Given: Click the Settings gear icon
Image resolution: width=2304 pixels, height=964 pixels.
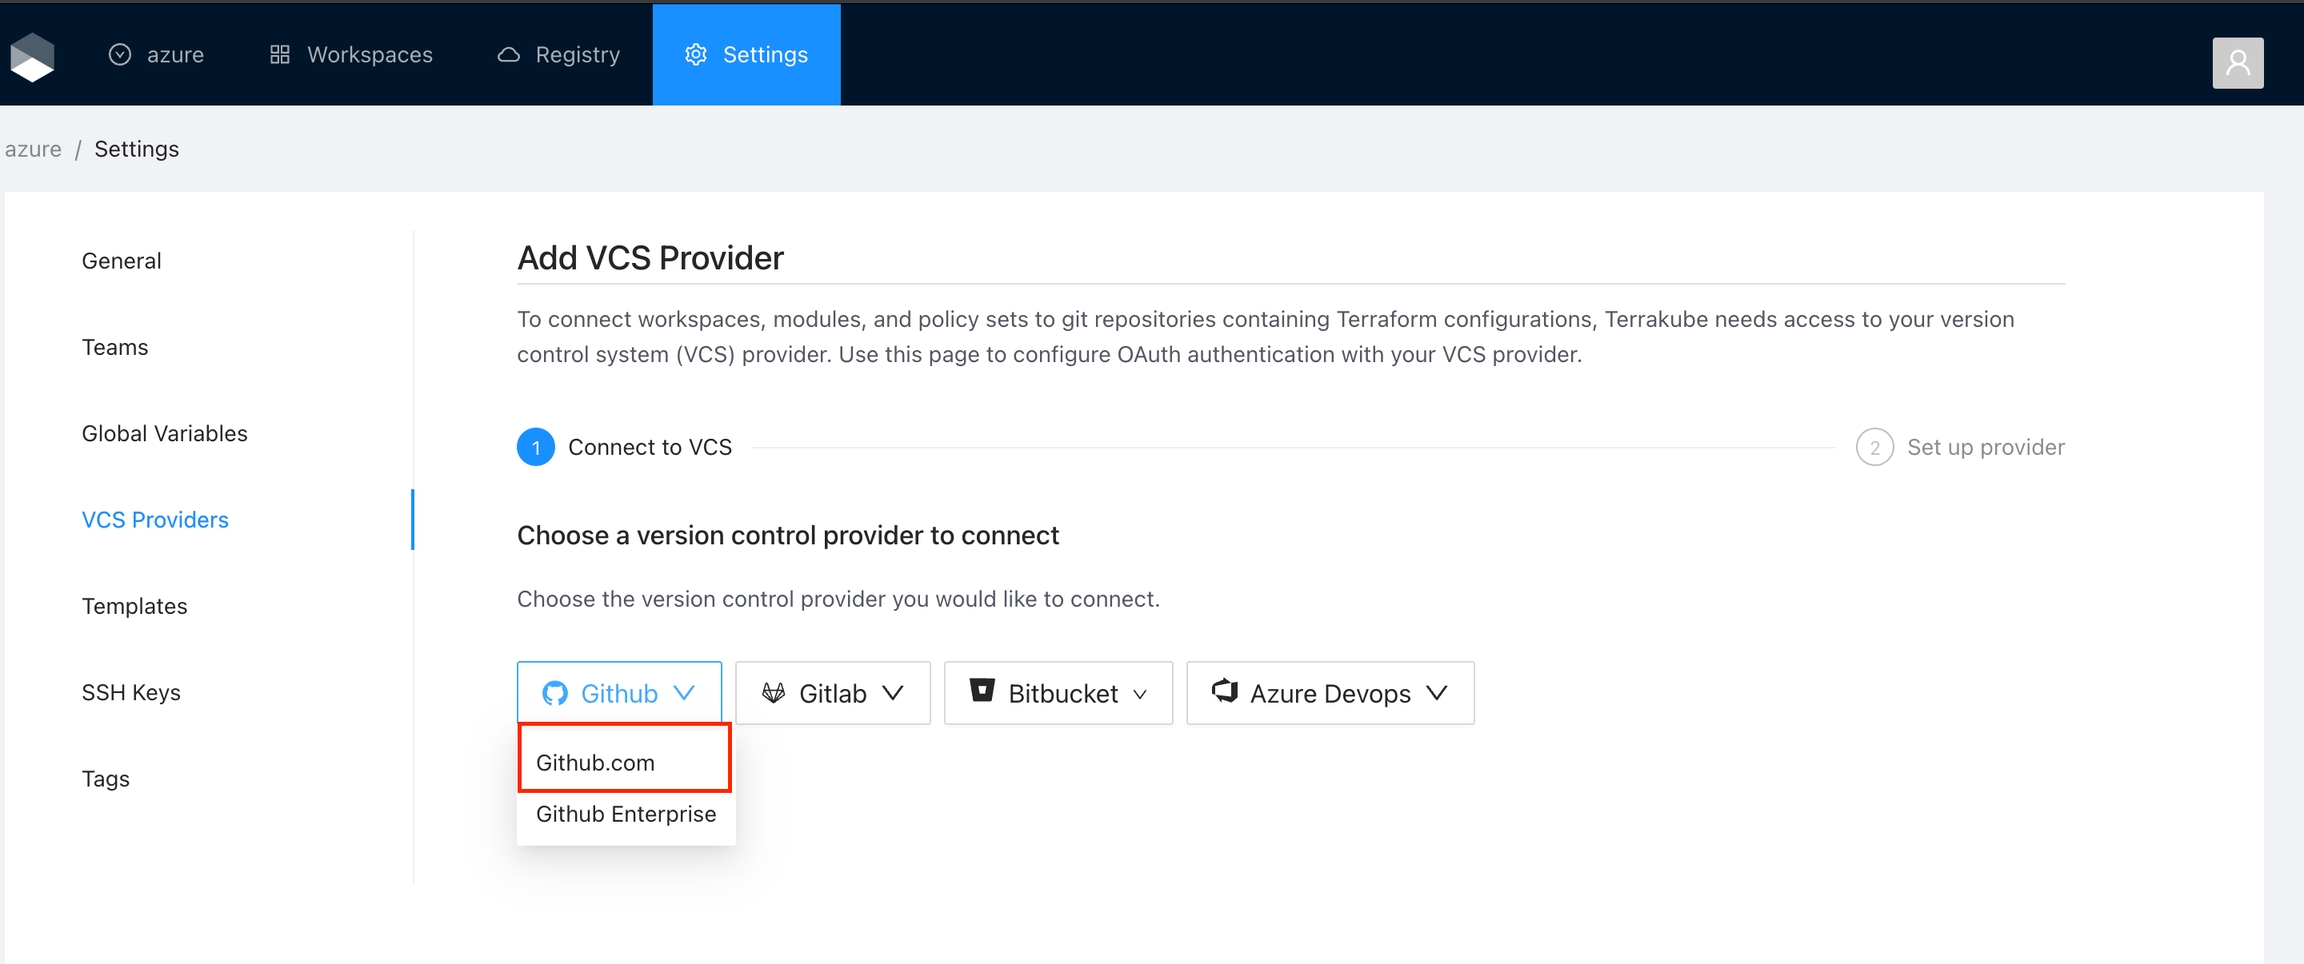Looking at the screenshot, I should [x=696, y=55].
